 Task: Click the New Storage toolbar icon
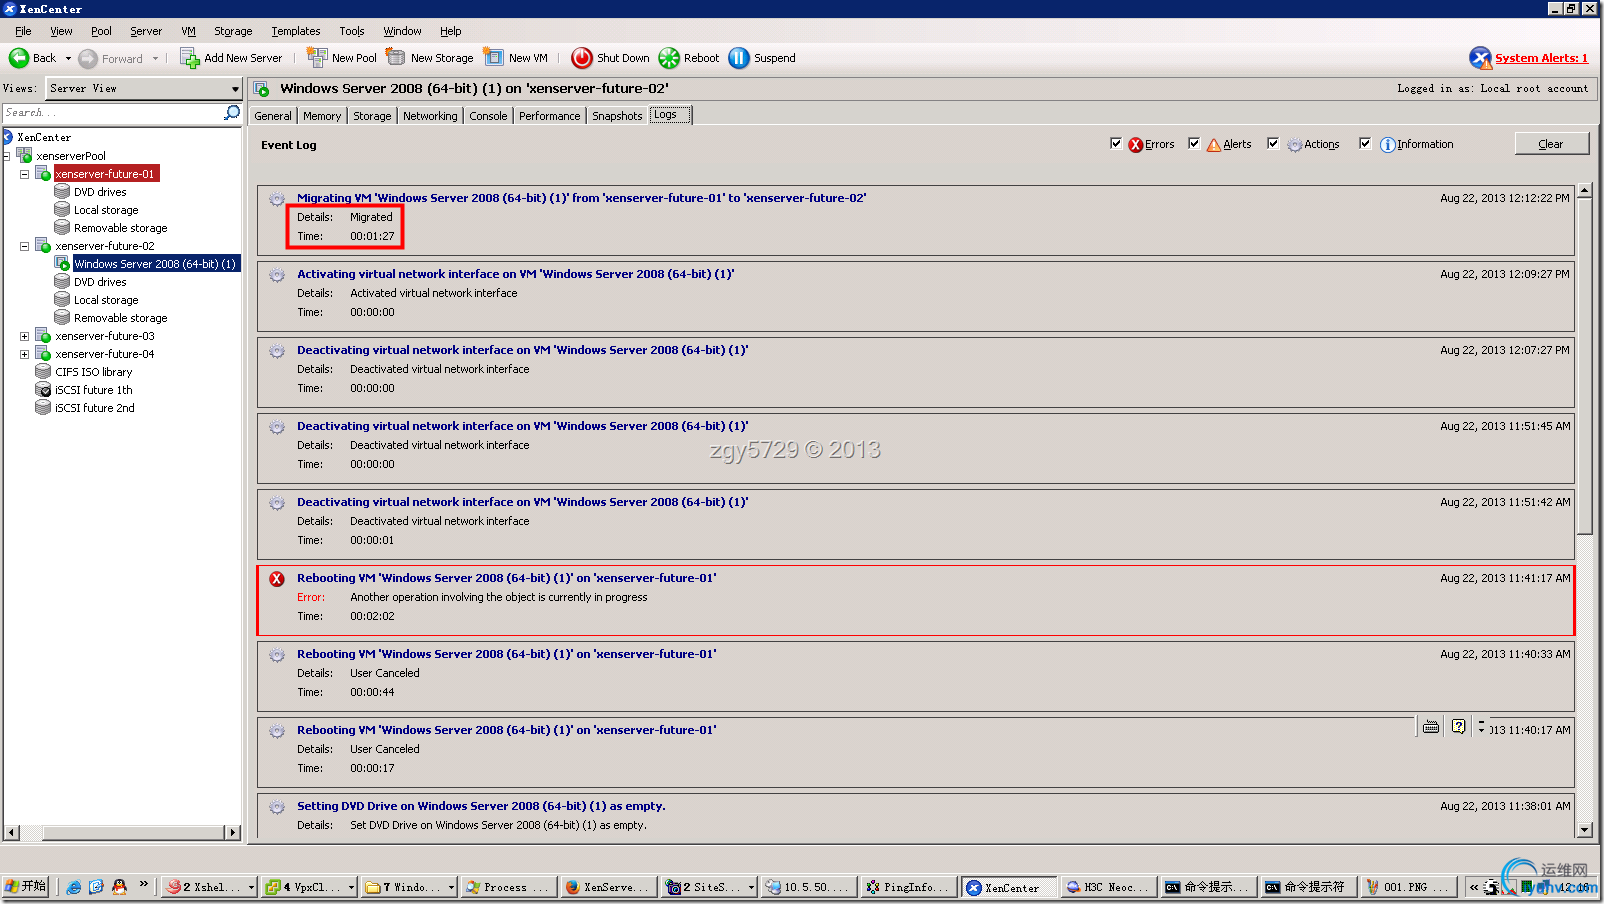tap(396, 57)
